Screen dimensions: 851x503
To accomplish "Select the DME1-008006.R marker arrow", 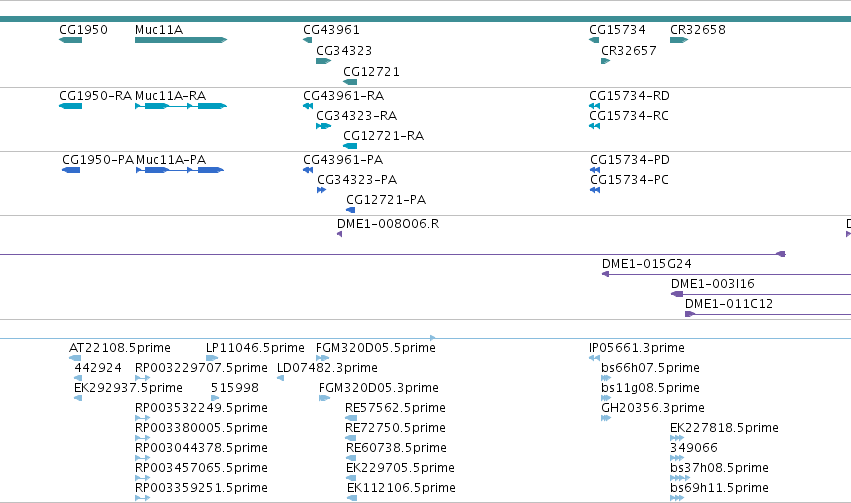I will point(340,234).
